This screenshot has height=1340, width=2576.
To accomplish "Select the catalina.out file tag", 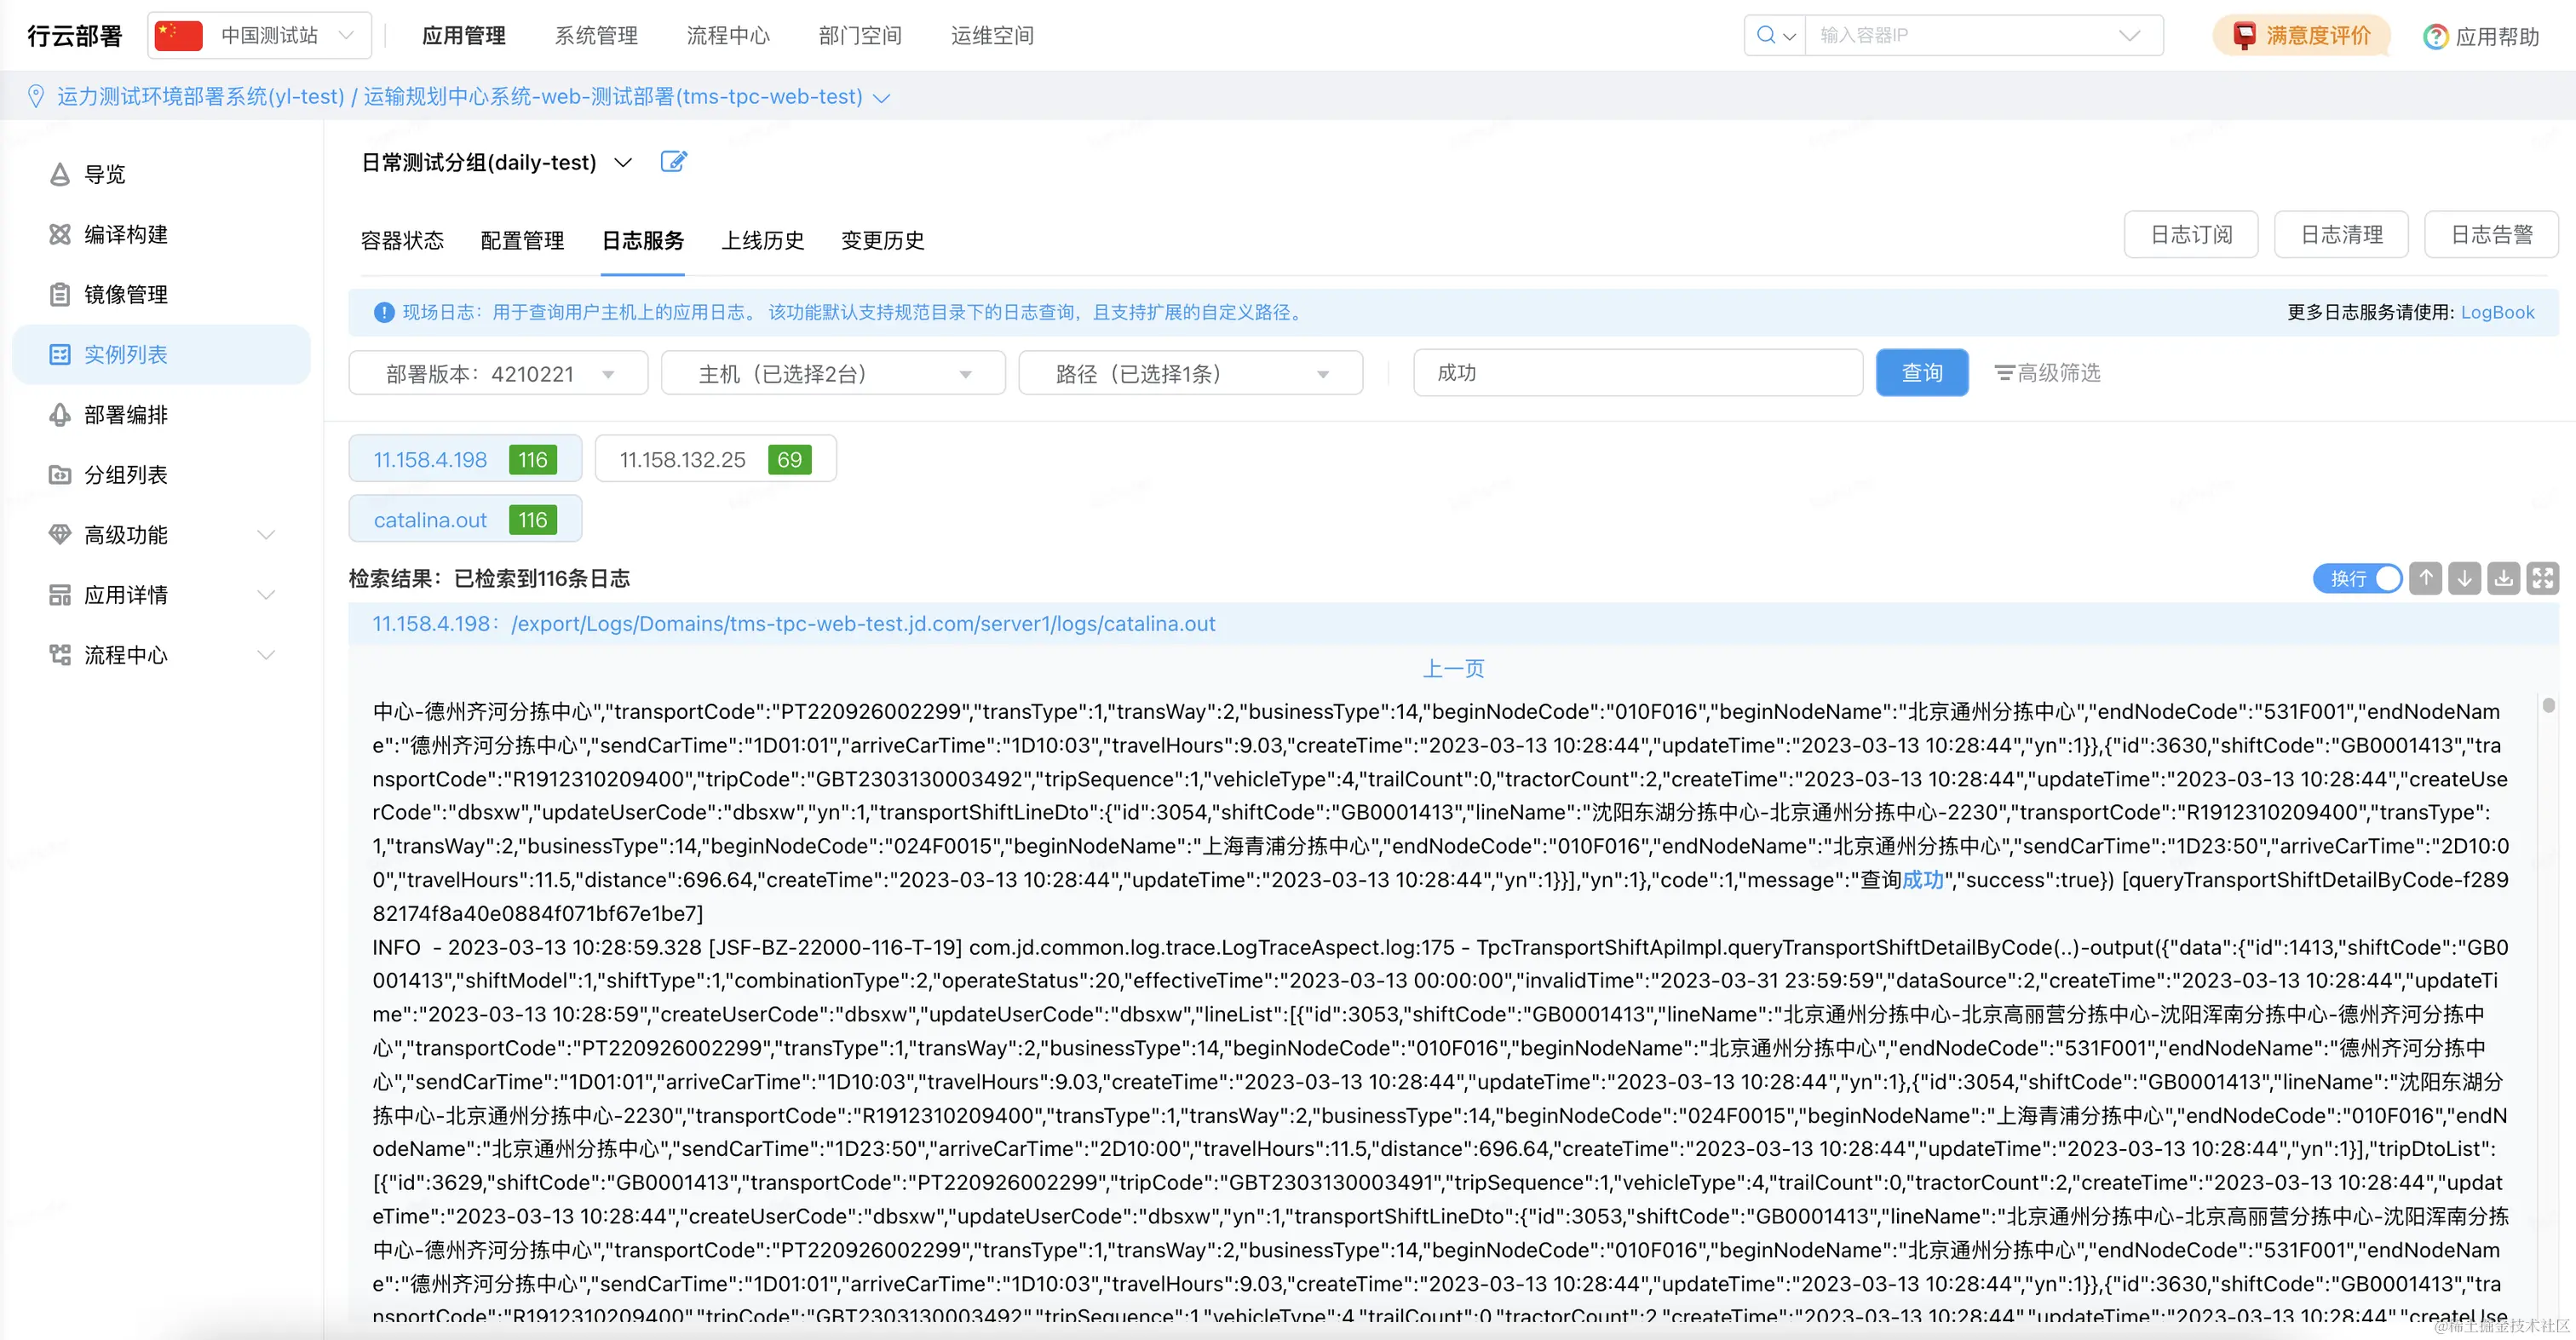I will click(464, 520).
